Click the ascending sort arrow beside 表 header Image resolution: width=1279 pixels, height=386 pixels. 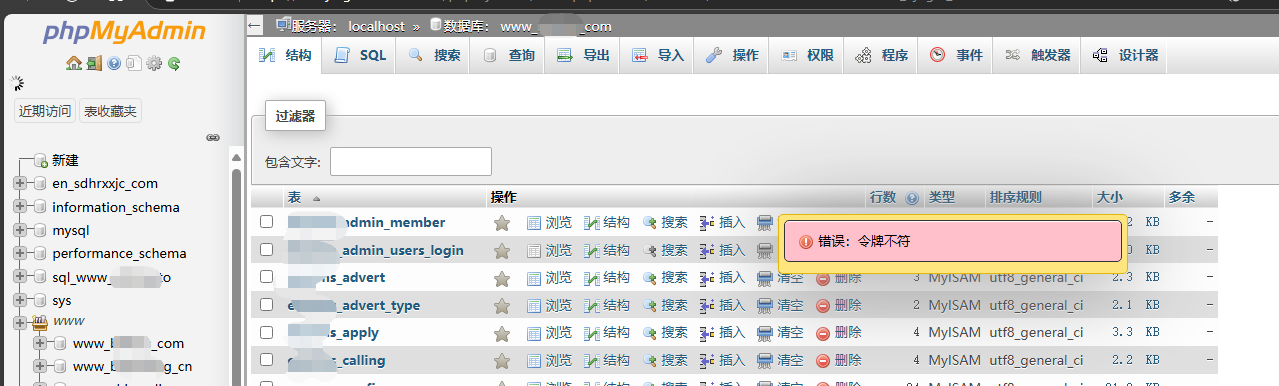point(317,198)
